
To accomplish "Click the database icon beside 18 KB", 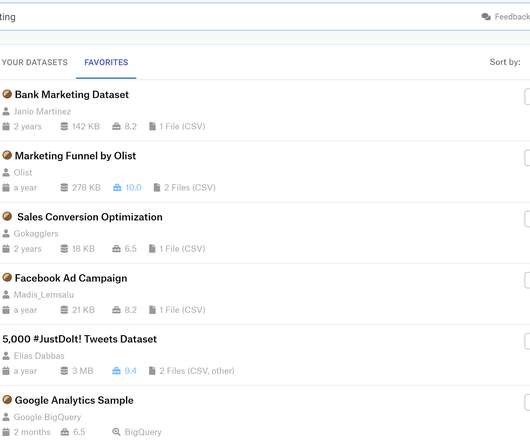I will (x=64, y=249).
